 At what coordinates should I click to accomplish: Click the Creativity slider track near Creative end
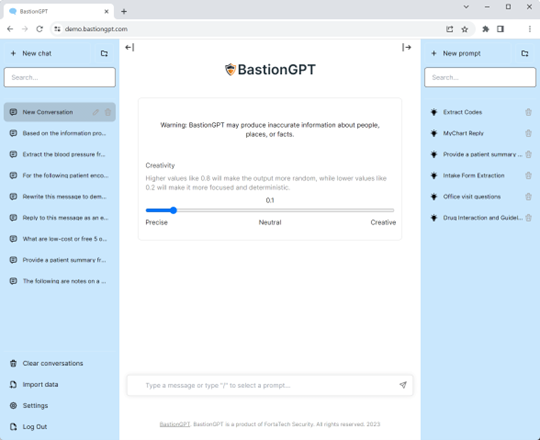[x=384, y=210]
